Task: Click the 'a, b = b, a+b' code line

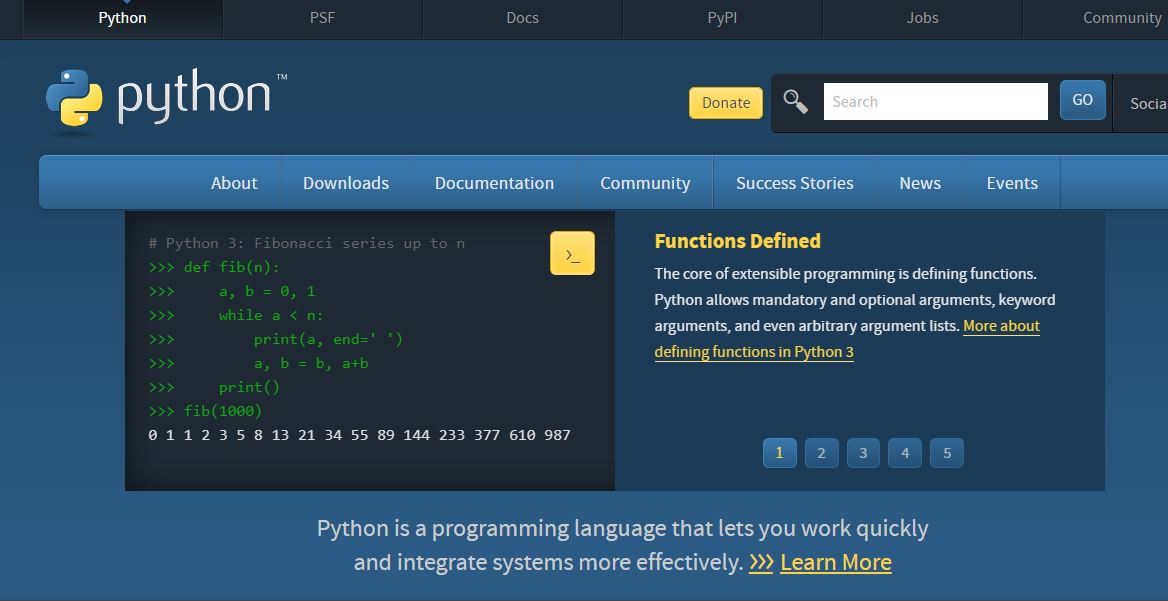Action: 258,363
